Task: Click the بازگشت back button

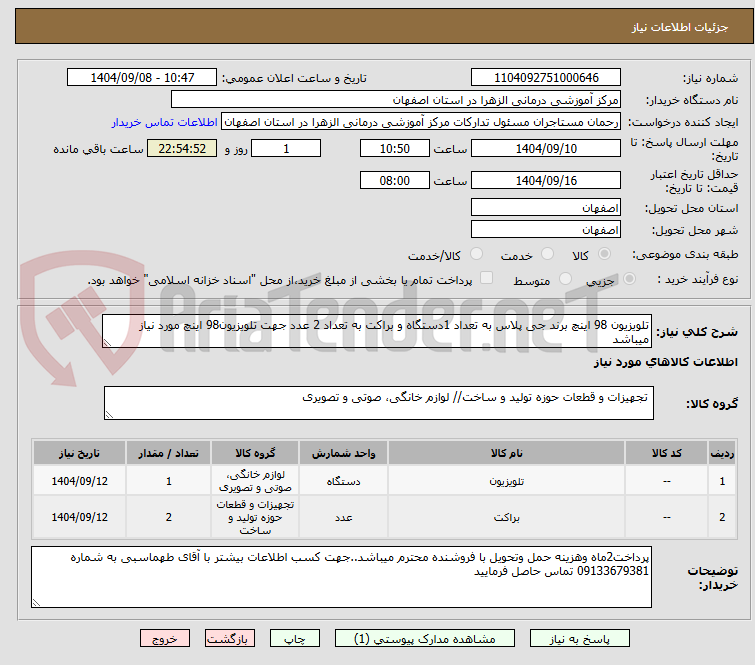Action: click(230, 639)
